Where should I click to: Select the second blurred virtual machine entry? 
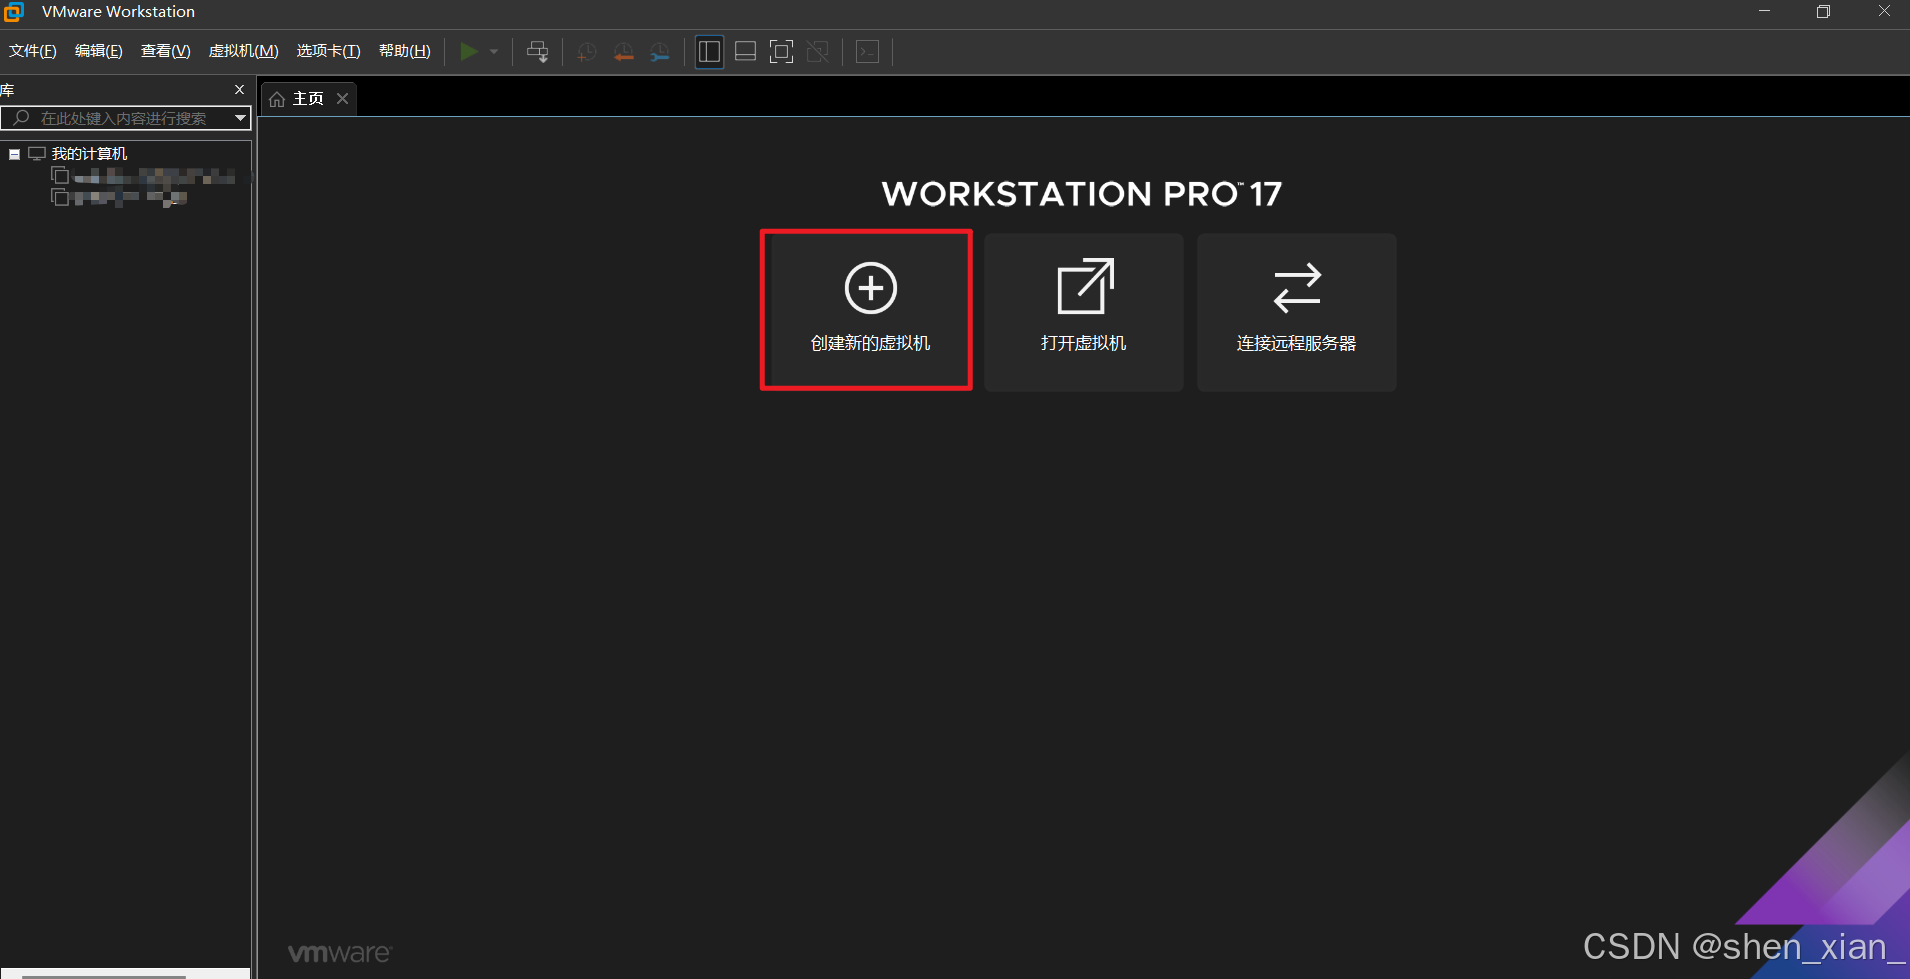coord(120,197)
